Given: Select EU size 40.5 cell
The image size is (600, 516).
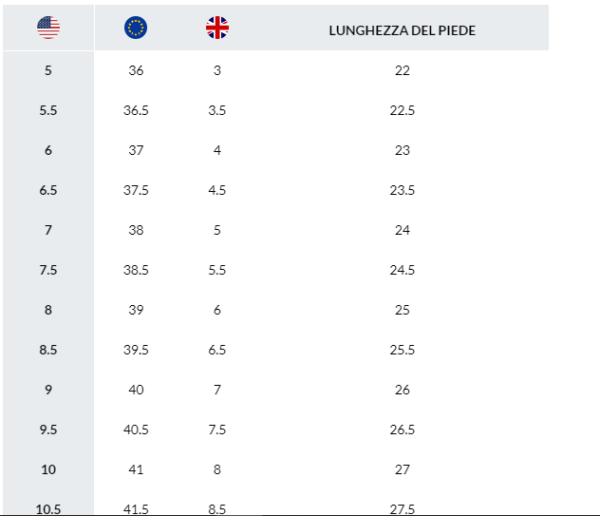Looking at the screenshot, I should (x=136, y=429).
